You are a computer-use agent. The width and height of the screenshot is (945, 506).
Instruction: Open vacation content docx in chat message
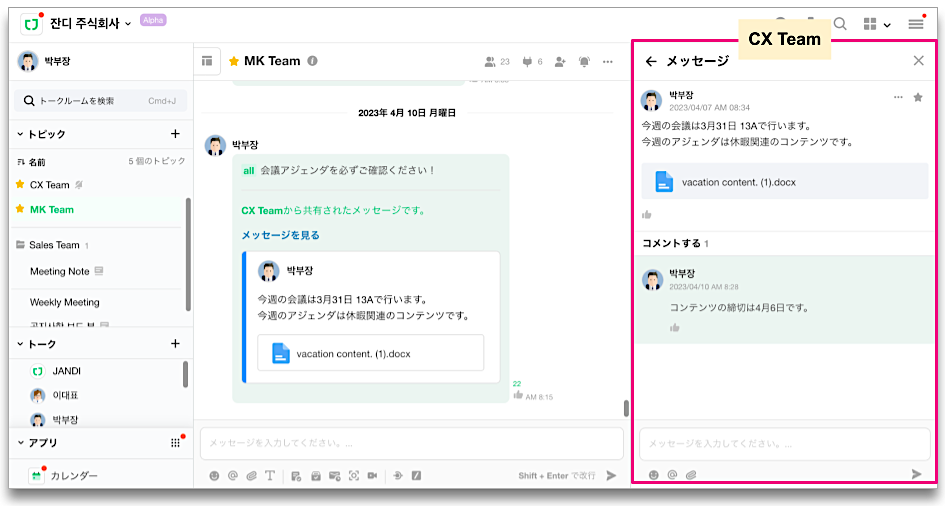(x=371, y=353)
